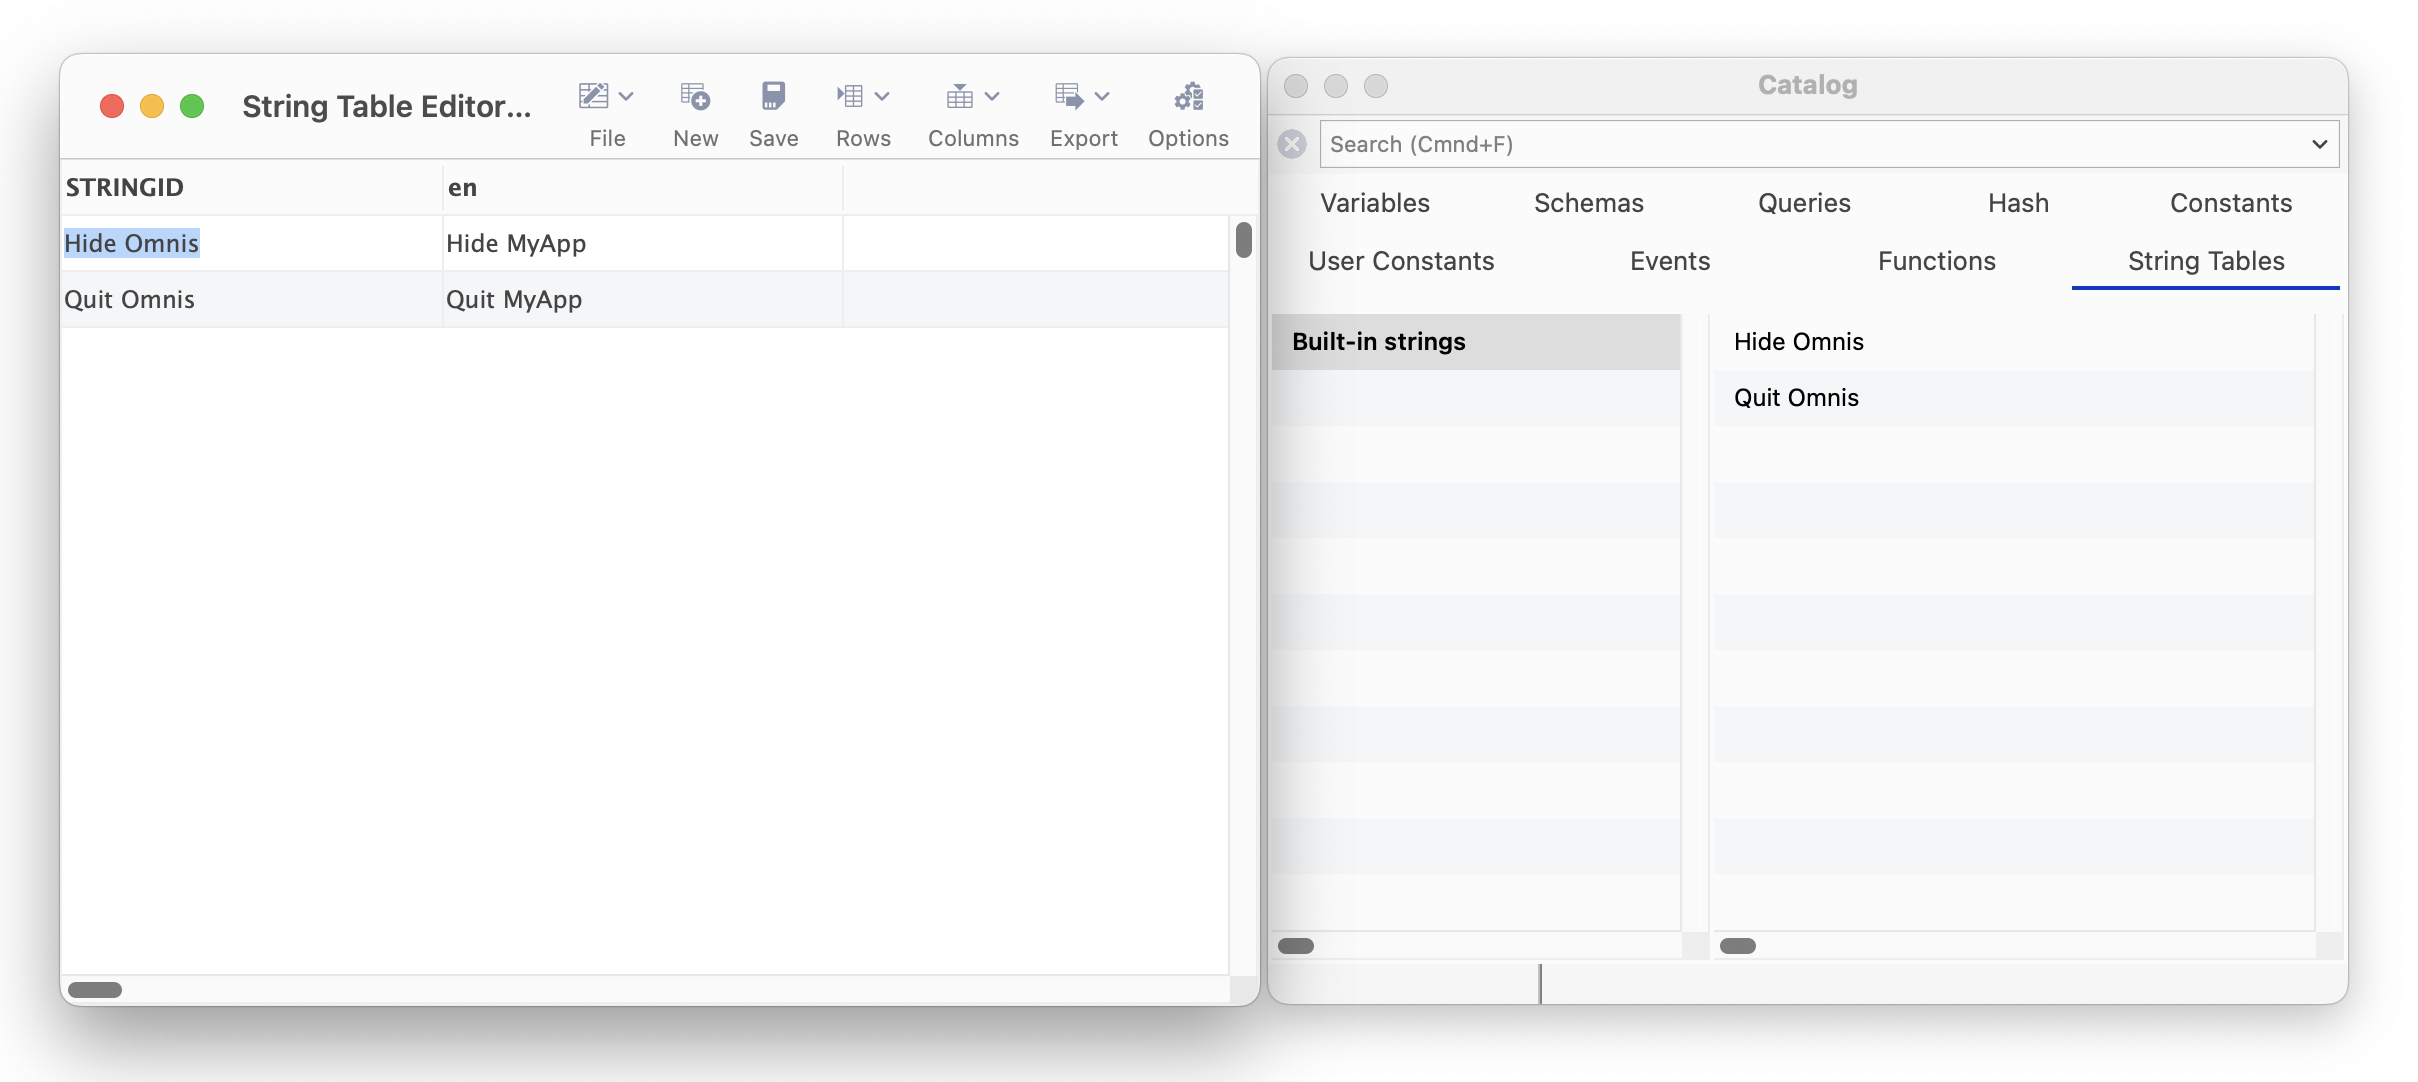Click the editor's vertical scrollbar thumb
Image resolution: width=2418 pixels, height=1082 pixels.
(x=1243, y=240)
